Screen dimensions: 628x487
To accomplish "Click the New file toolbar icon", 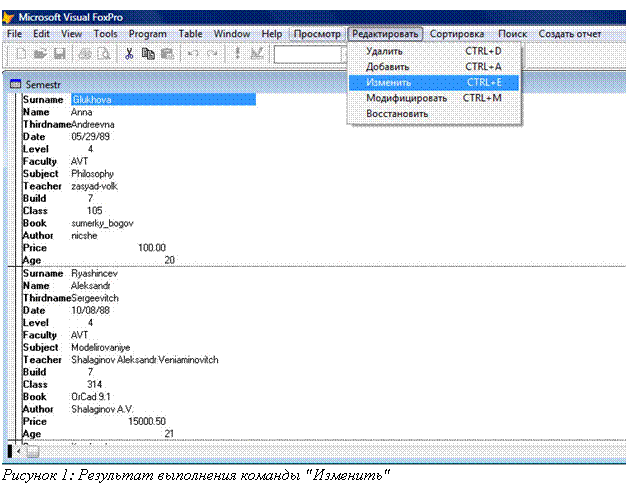I will click(20, 53).
